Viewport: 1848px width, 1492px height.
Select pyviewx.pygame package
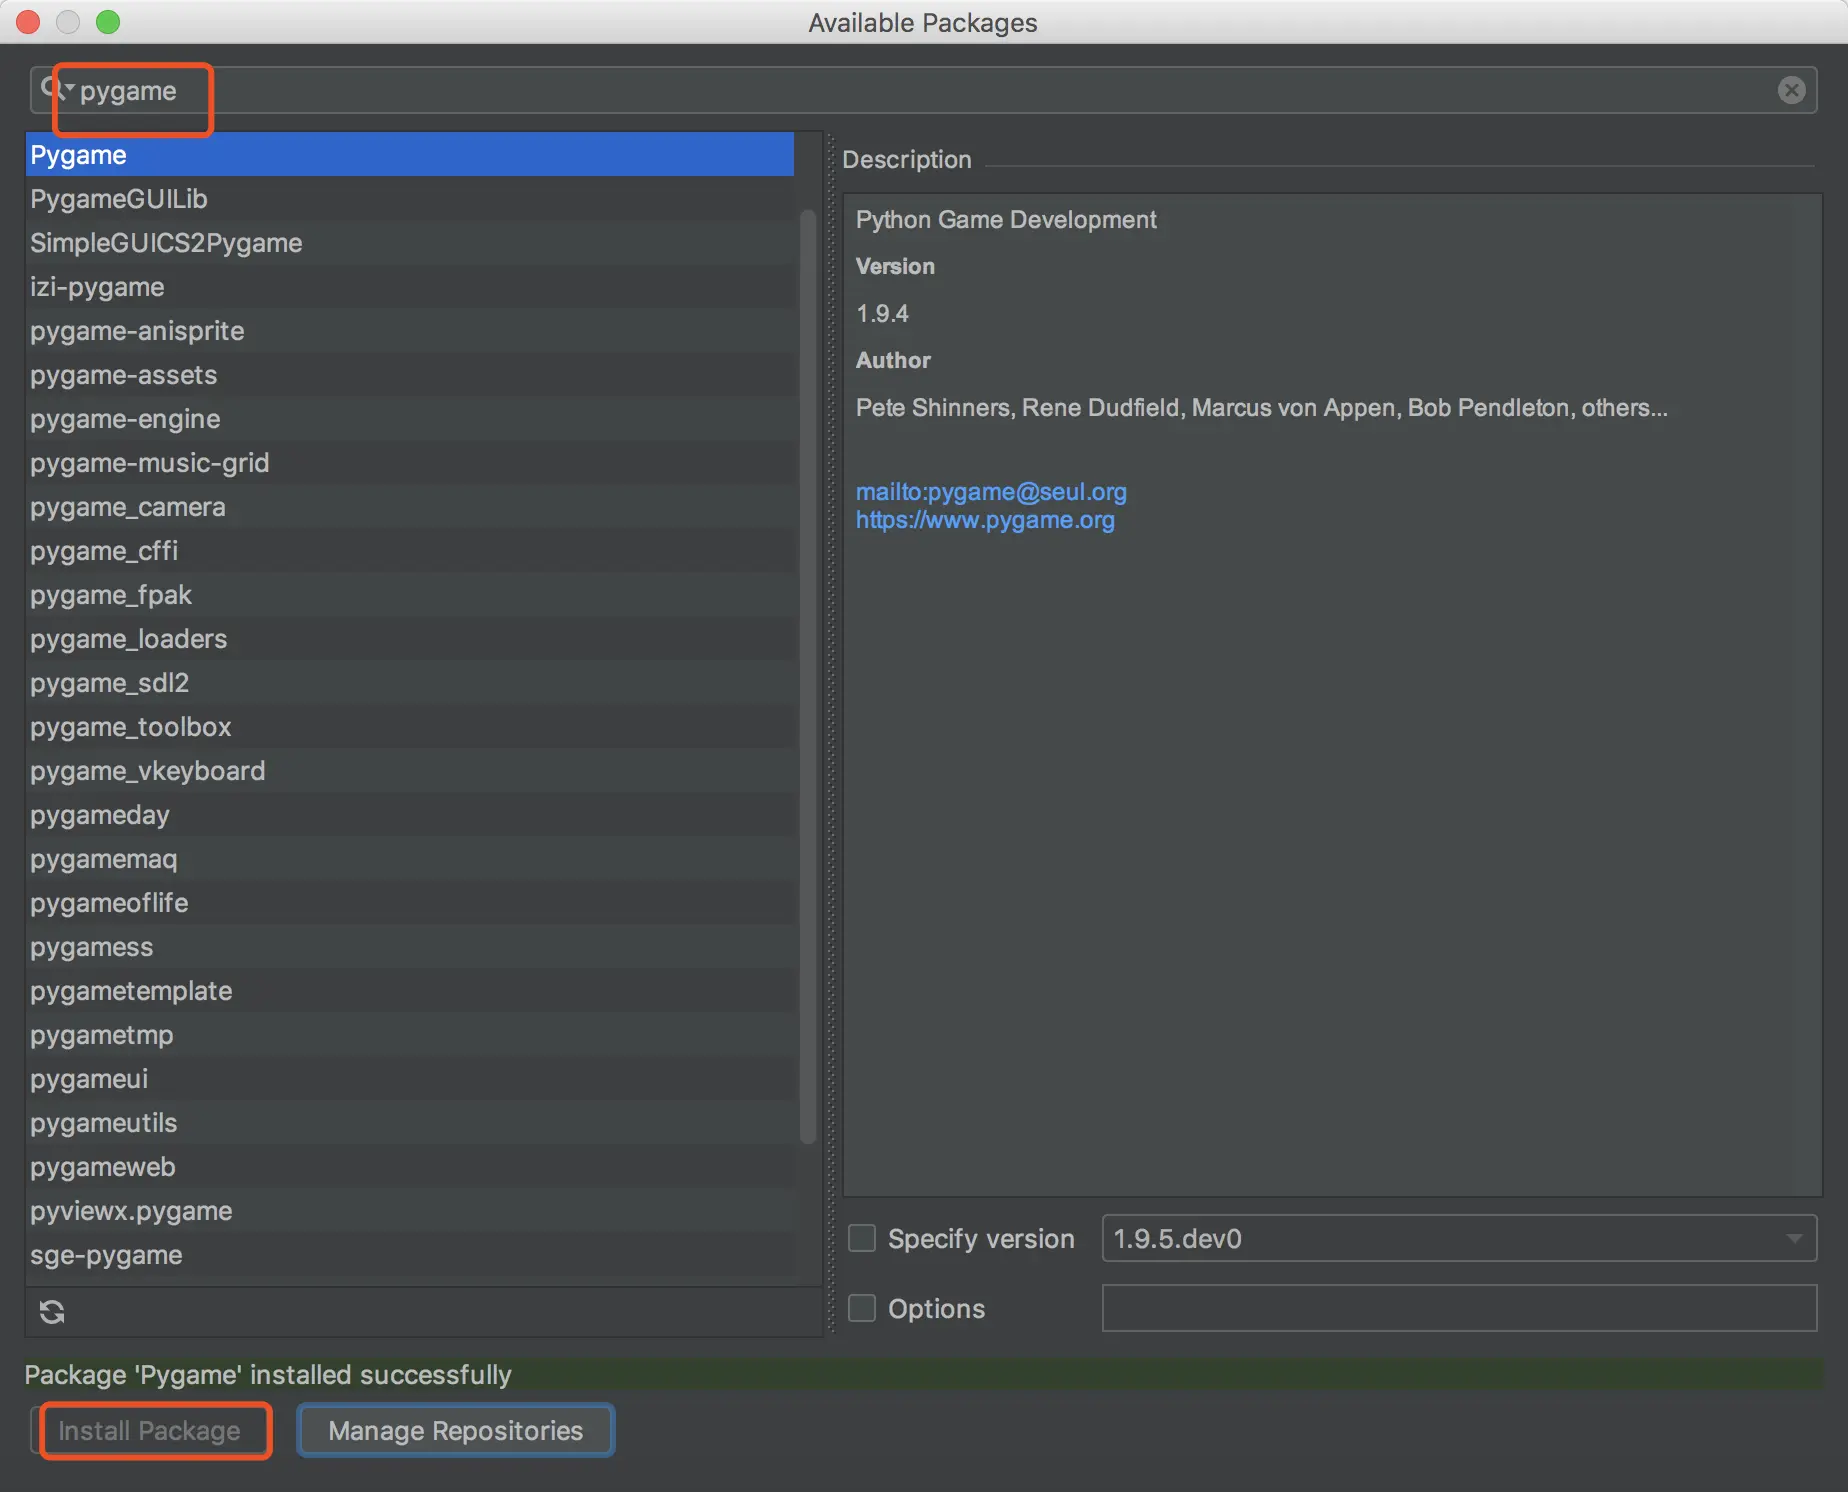tap(410, 1211)
